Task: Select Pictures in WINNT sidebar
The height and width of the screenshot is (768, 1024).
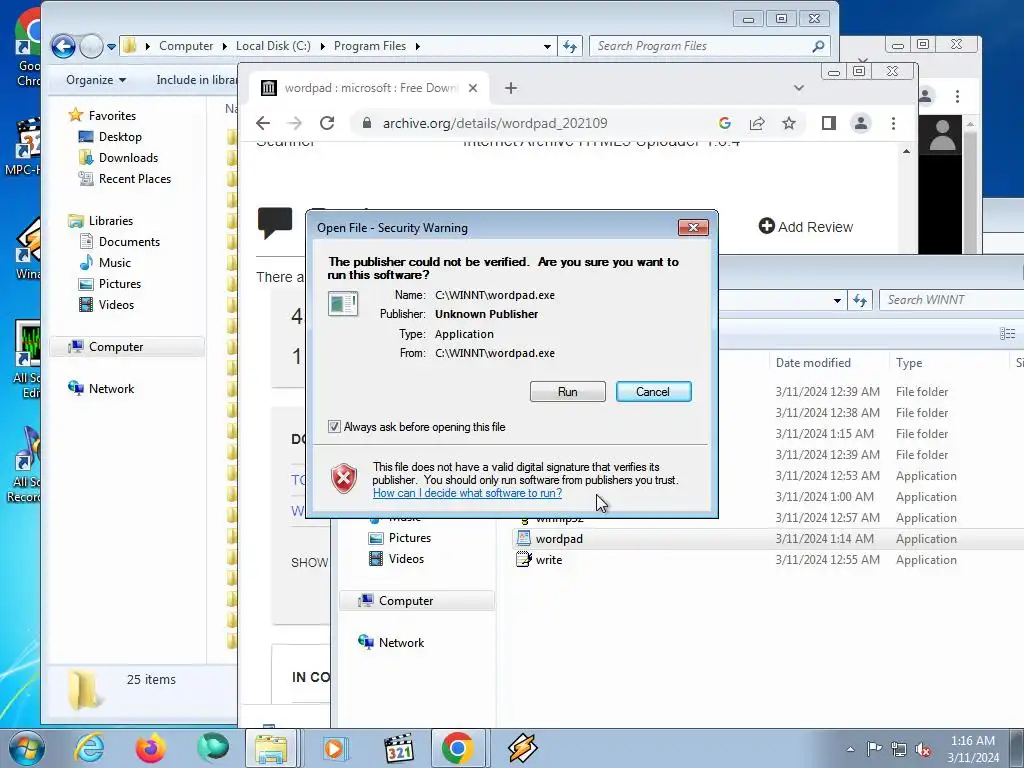Action: click(409, 538)
